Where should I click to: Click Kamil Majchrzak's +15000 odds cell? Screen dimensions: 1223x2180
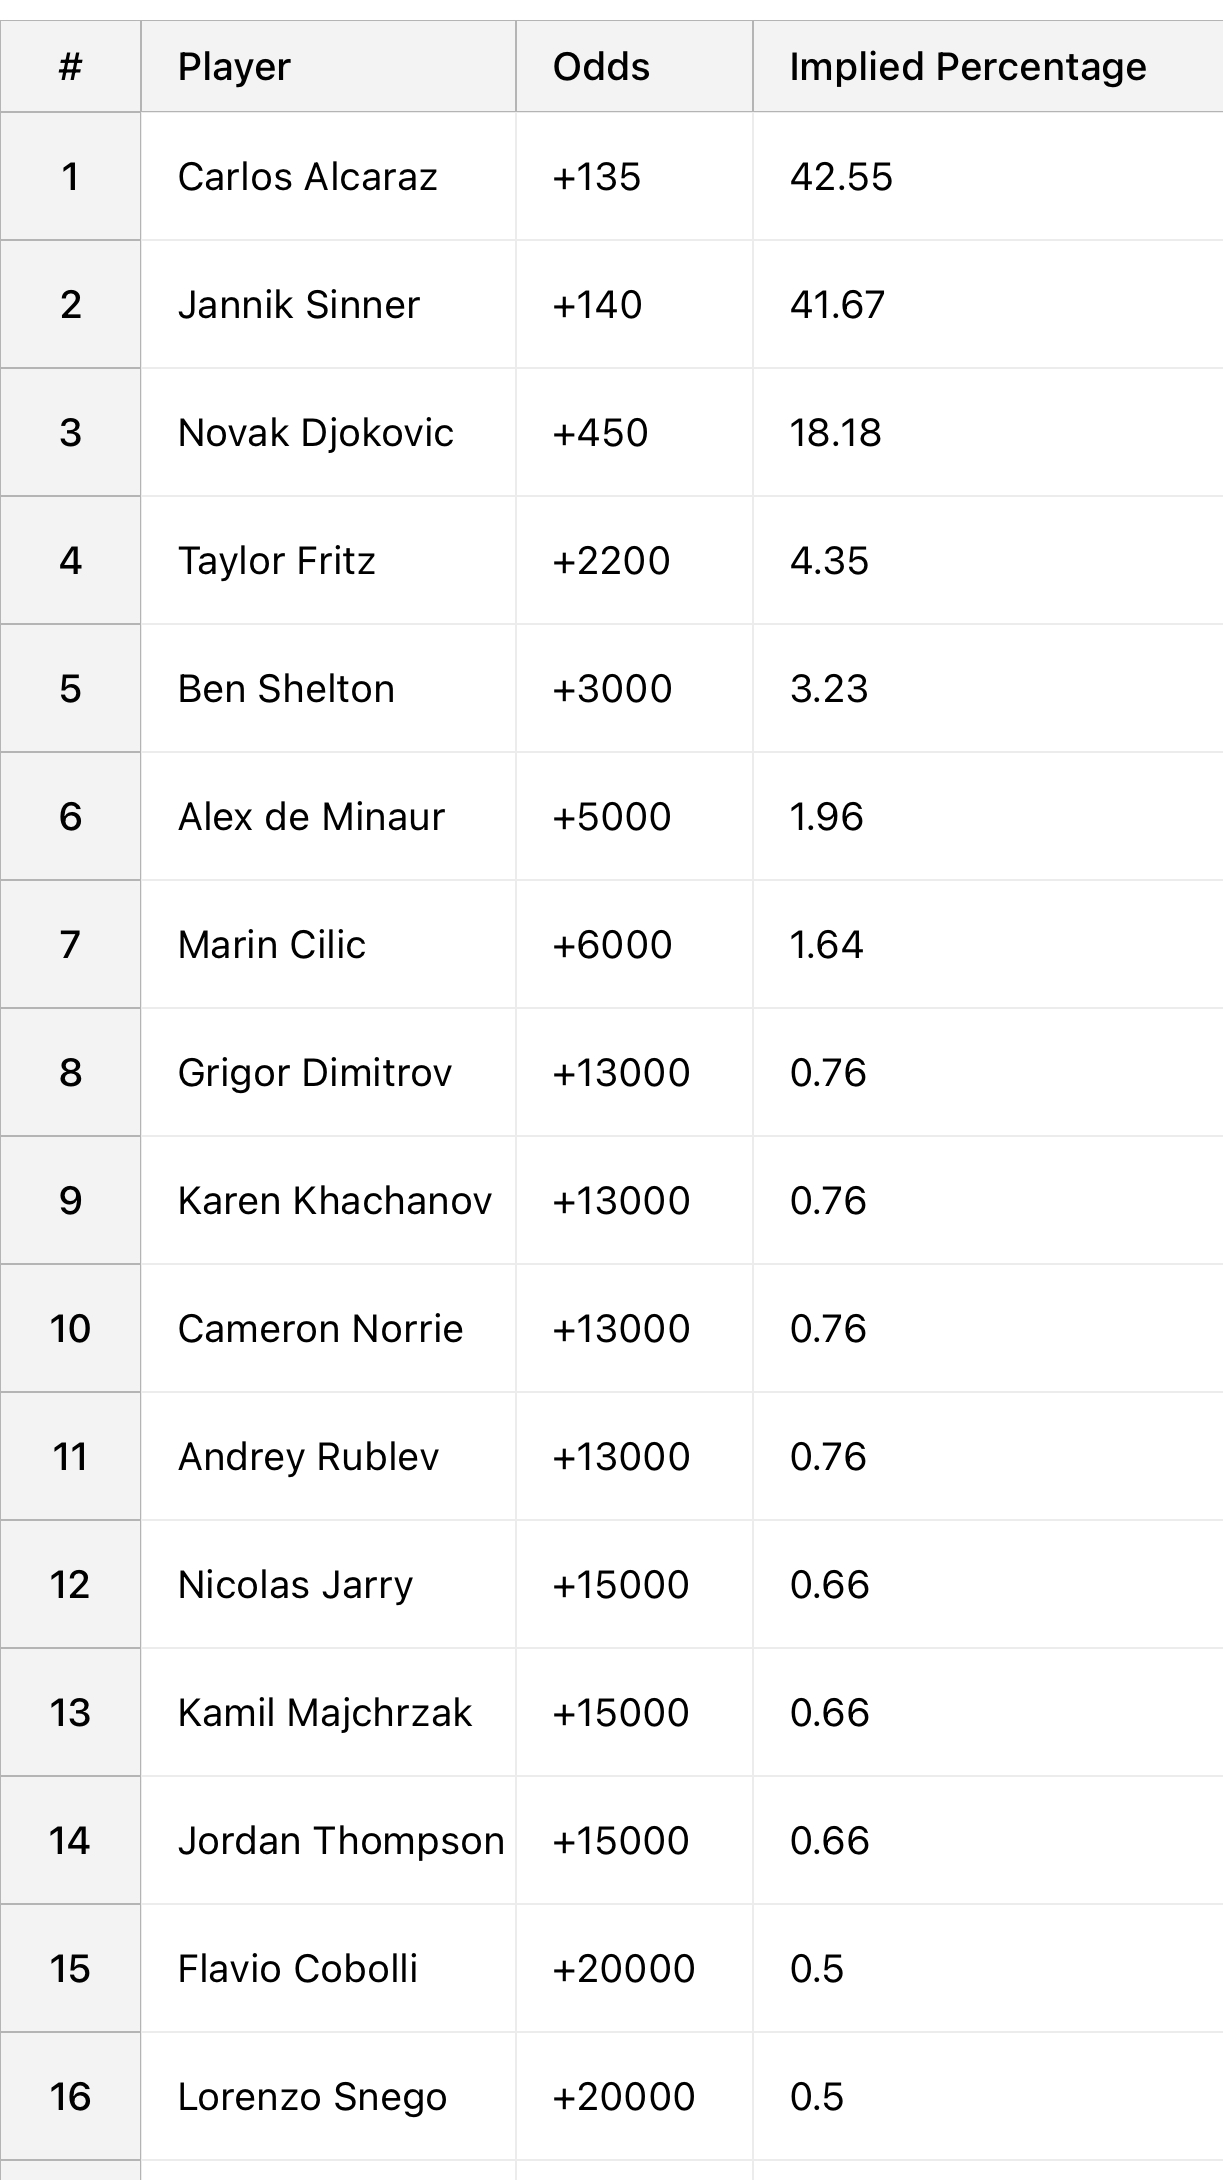(x=634, y=1712)
